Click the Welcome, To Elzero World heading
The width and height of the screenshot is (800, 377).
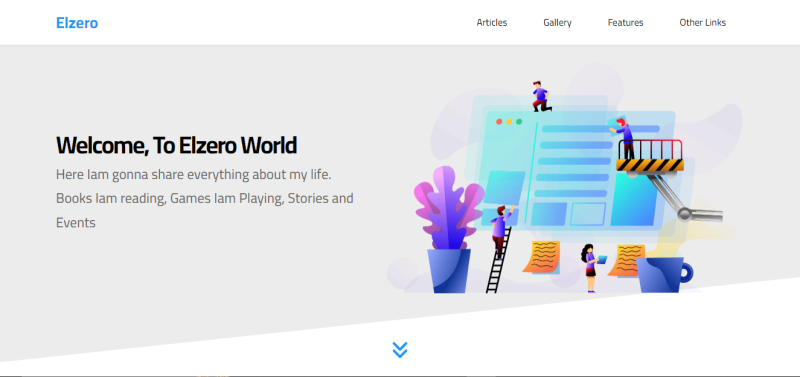tap(176, 145)
